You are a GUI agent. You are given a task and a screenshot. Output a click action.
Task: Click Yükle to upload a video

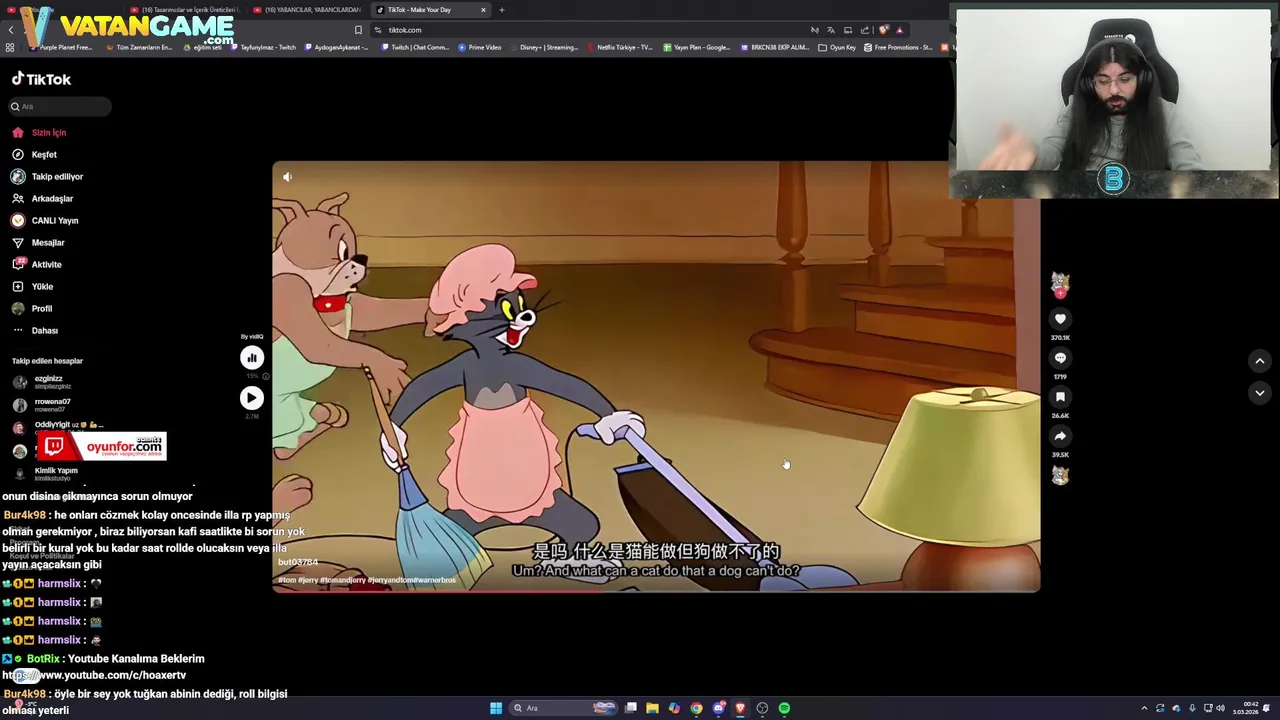coord(33,286)
